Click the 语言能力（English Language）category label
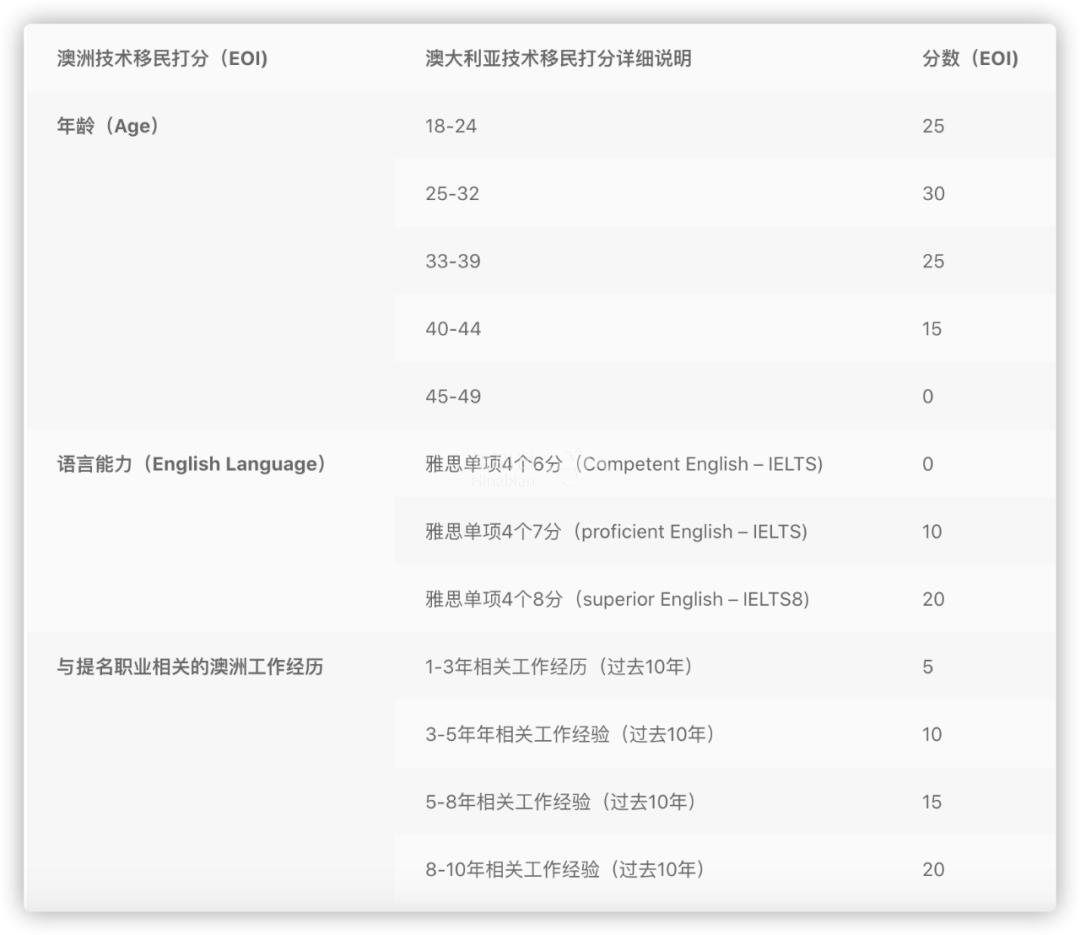This screenshot has width=1080, height=935. (x=192, y=464)
